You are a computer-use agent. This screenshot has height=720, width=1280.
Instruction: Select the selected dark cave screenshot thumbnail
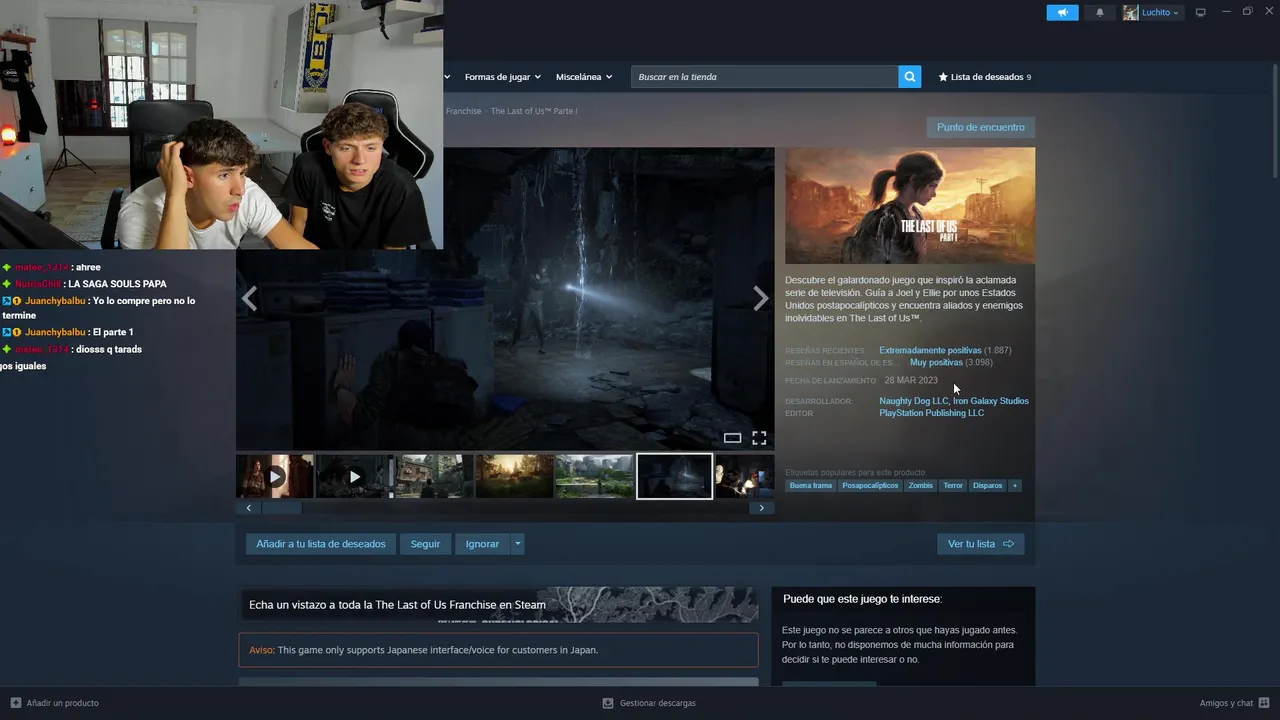click(675, 476)
